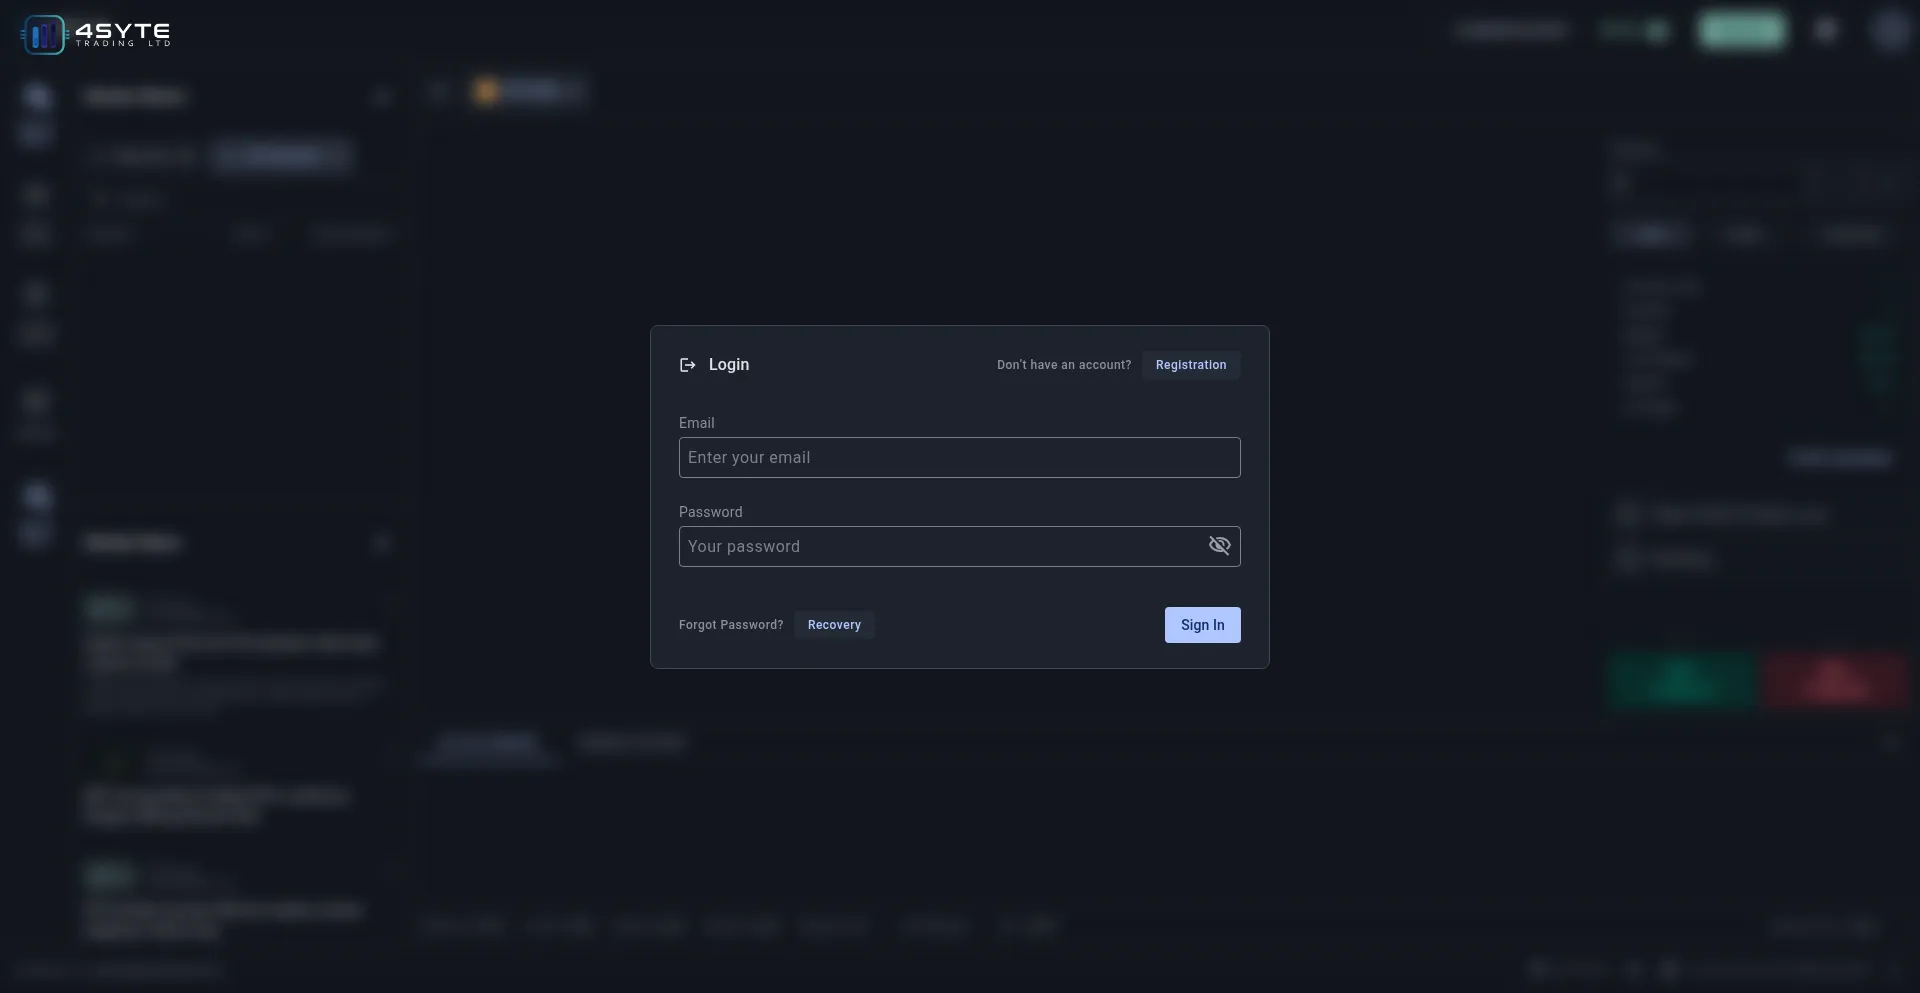Click the blurred gear icon in header

(1826, 31)
